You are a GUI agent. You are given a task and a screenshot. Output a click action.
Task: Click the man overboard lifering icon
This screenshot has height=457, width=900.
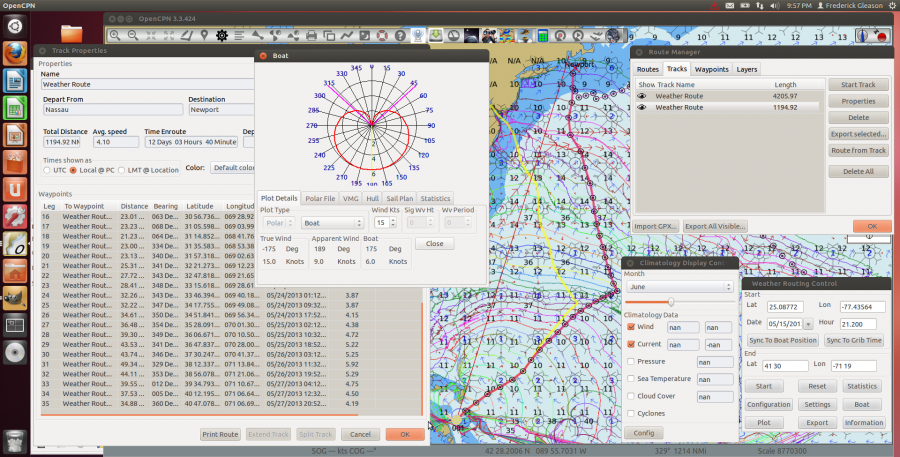point(382,36)
